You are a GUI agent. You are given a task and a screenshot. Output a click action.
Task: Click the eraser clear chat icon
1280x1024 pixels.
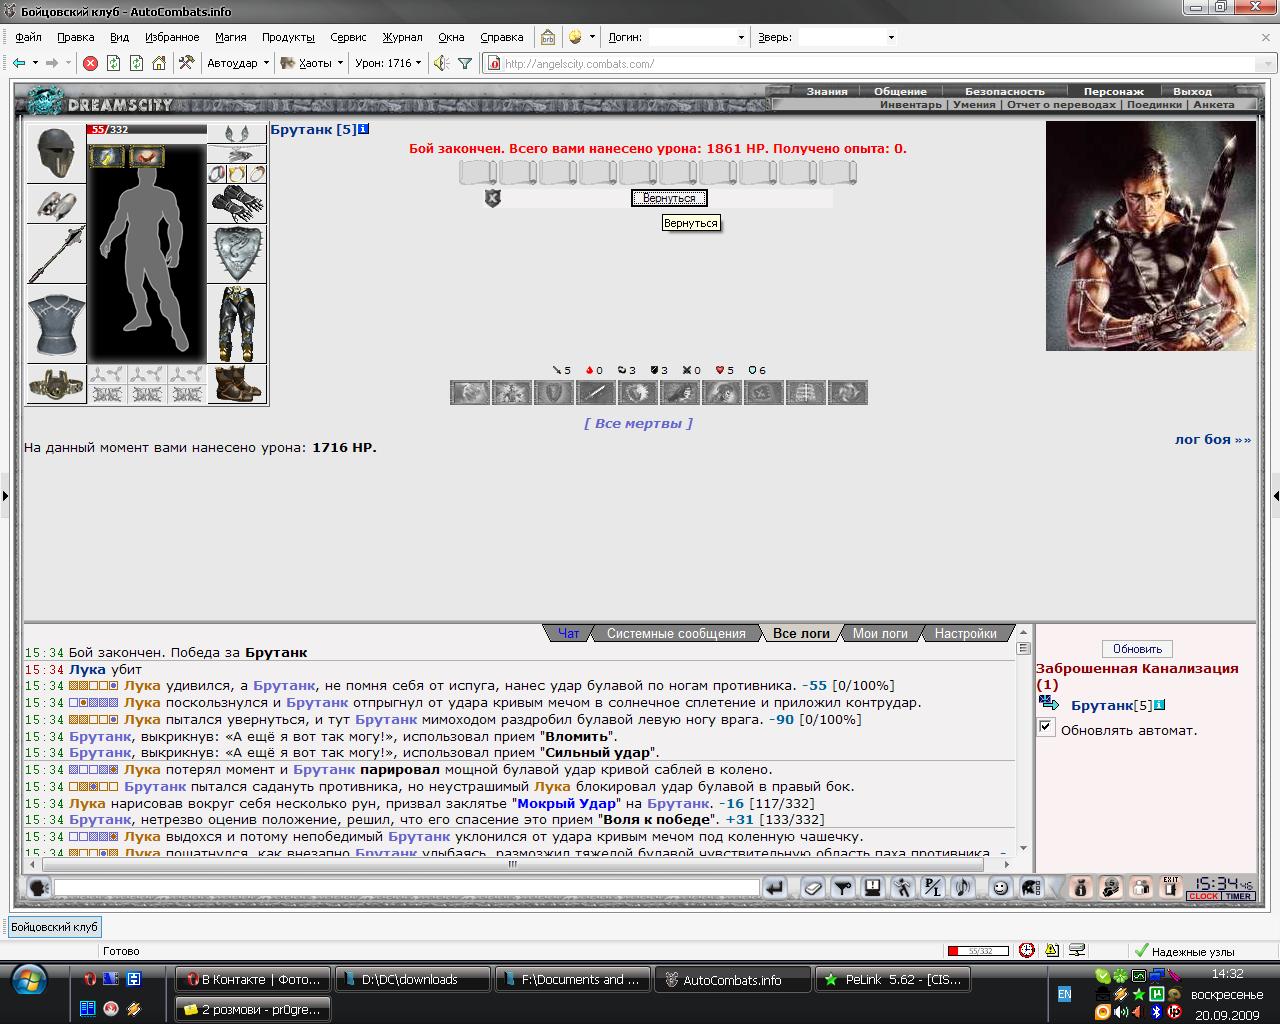click(813, 887)
